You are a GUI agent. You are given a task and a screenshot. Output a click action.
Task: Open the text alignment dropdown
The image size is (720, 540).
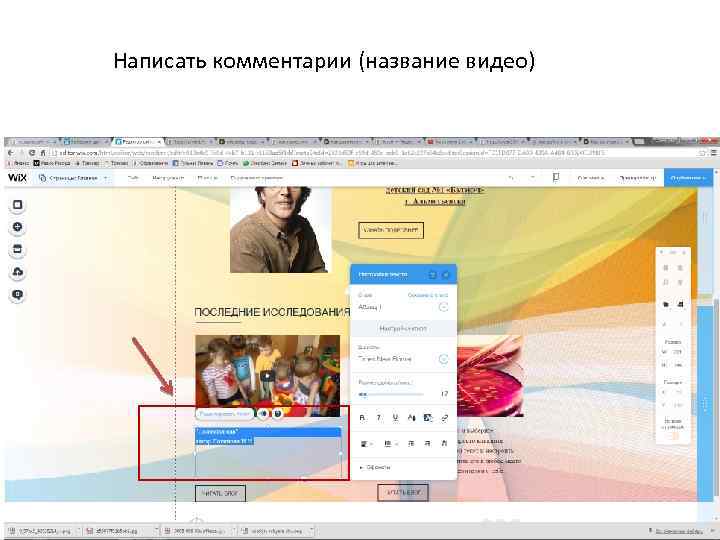[366, 444]
